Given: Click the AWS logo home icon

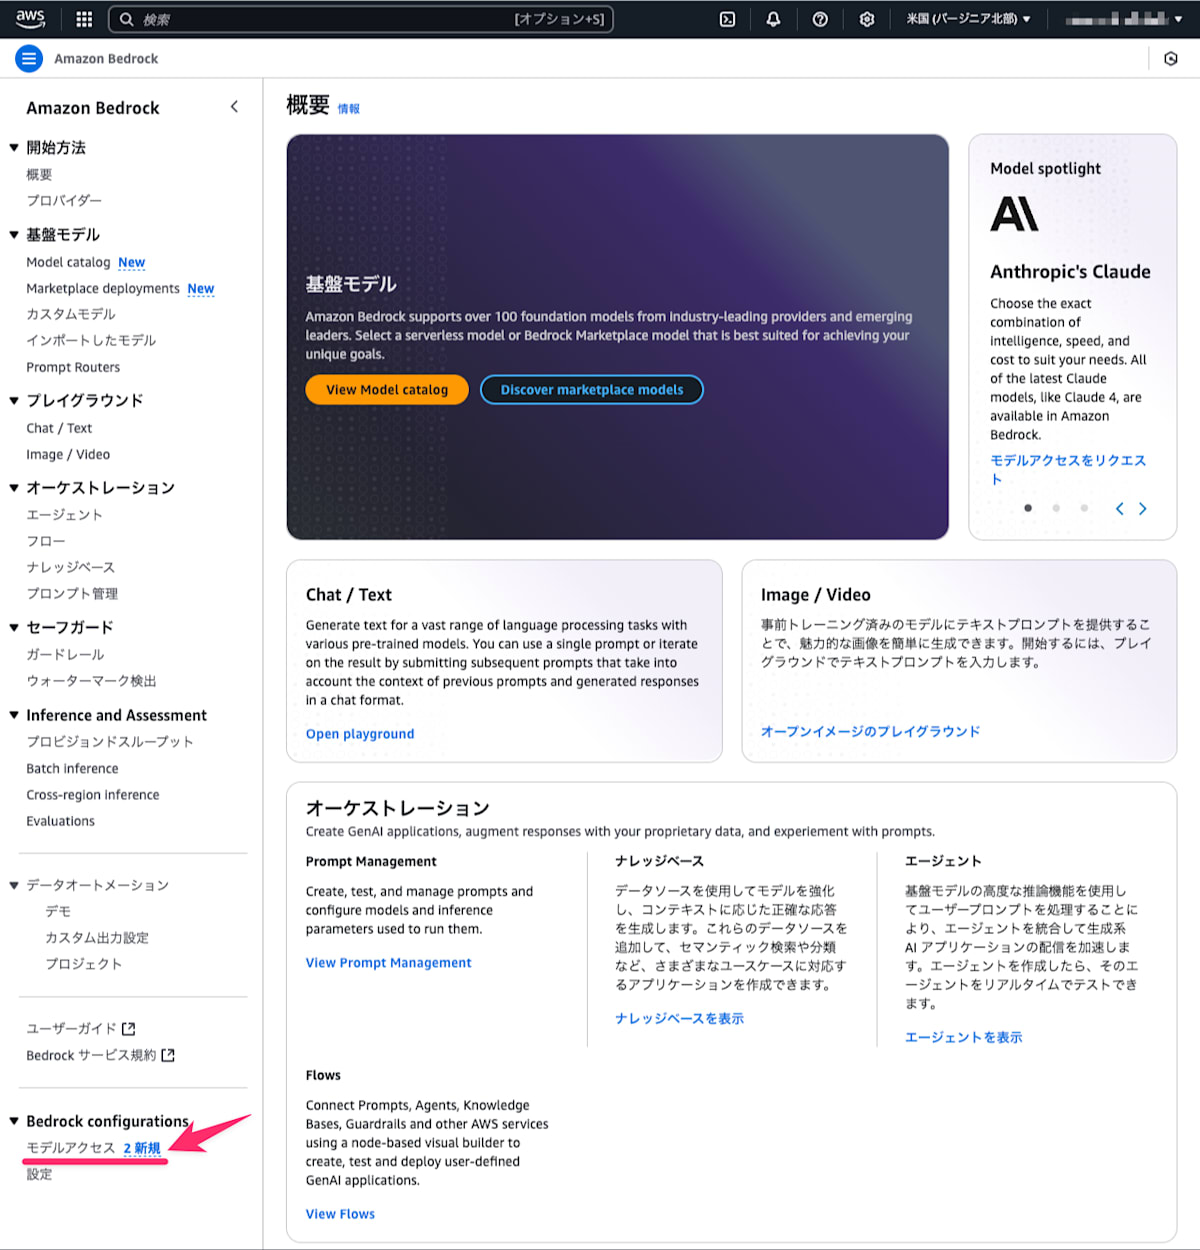Looking at the screenshot, I should point(31,18).
